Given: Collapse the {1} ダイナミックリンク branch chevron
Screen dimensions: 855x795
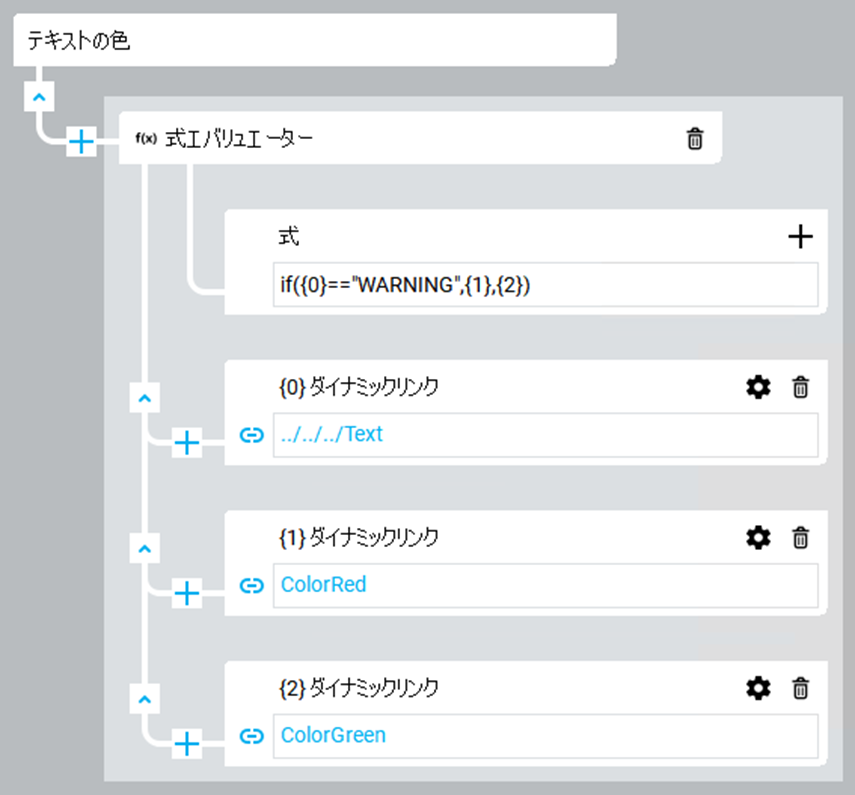Looking at the screenshot, I should click(x=145, y=549).
